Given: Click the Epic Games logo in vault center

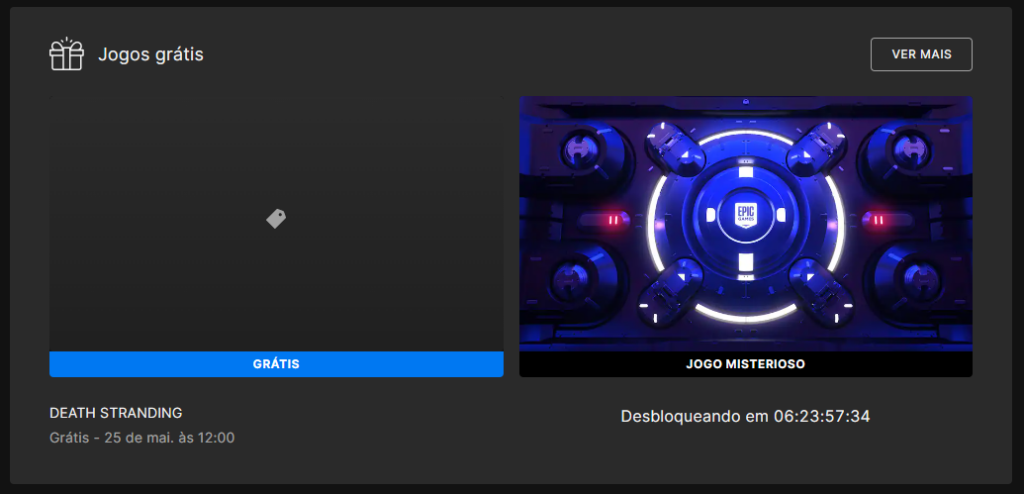Looking at the screenshot, I should coord(745,218).
